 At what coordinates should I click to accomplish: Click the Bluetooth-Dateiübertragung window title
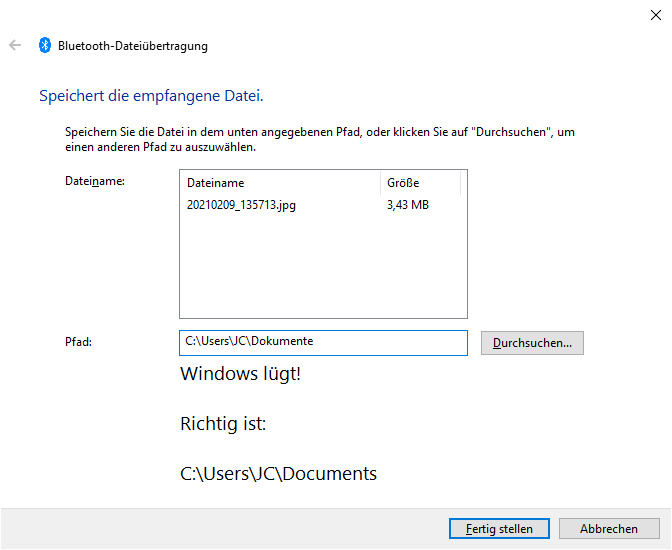coord(133,46)
